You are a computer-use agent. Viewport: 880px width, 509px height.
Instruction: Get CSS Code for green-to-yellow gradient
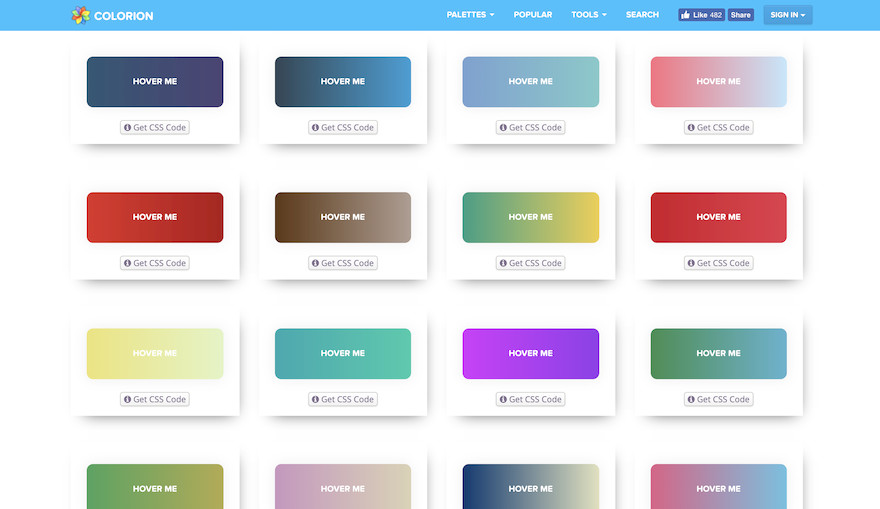531,264
